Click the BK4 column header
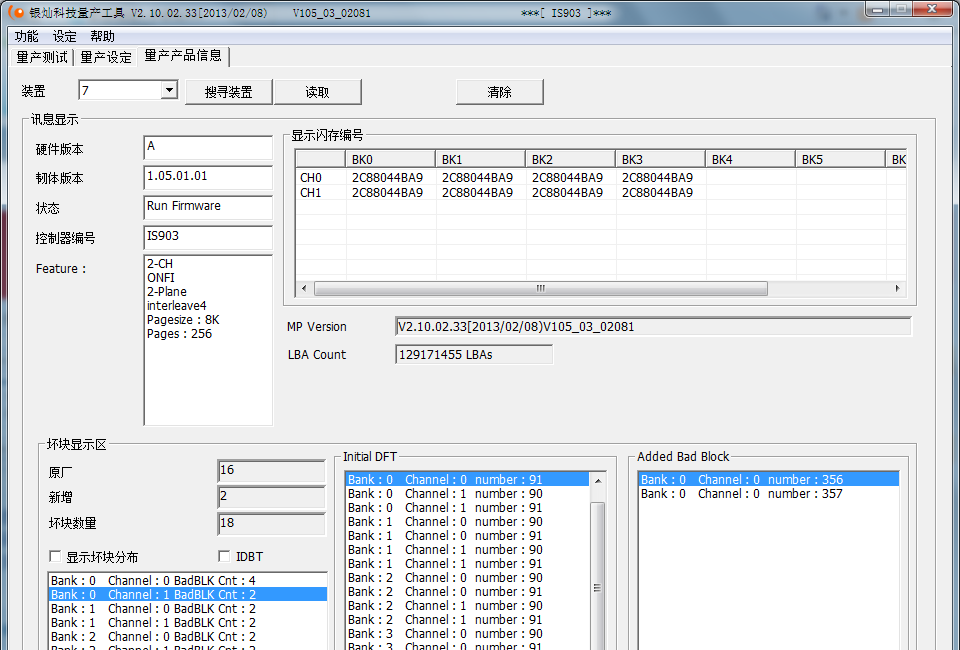This screenshot has width=960, height=650. tap(750, 159)
